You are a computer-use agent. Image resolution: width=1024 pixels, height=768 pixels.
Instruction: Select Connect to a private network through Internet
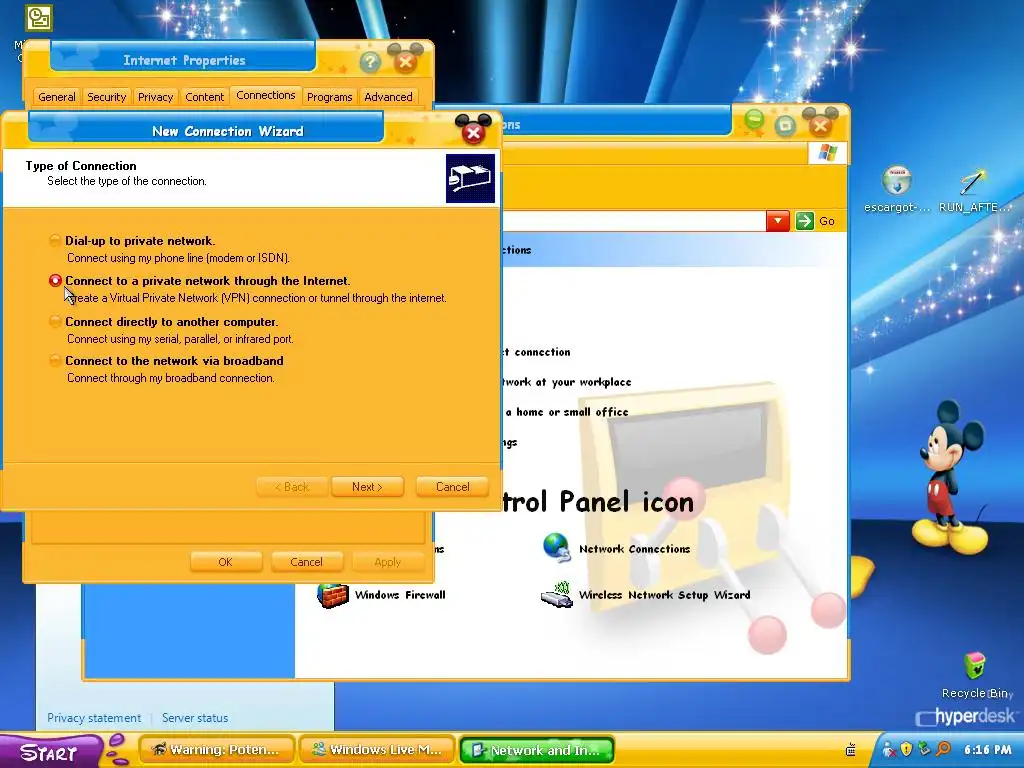click(x=55, y=280)
